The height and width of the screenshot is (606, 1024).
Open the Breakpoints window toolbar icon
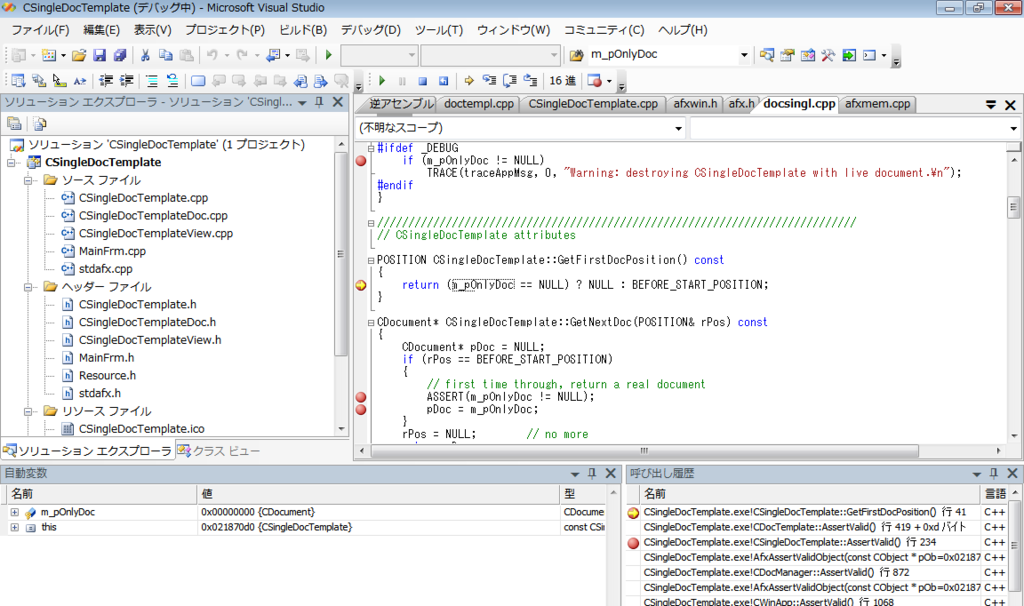(594, 81)
